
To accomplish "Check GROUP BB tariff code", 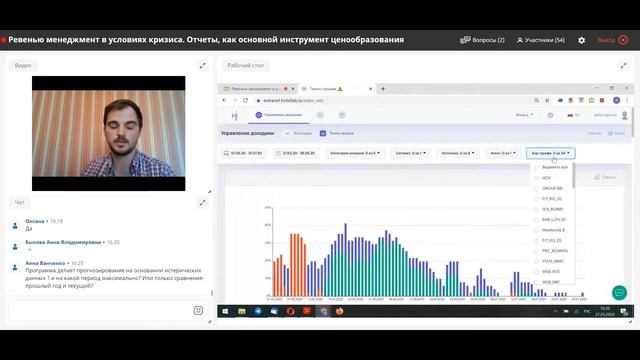I will point(536,188).
